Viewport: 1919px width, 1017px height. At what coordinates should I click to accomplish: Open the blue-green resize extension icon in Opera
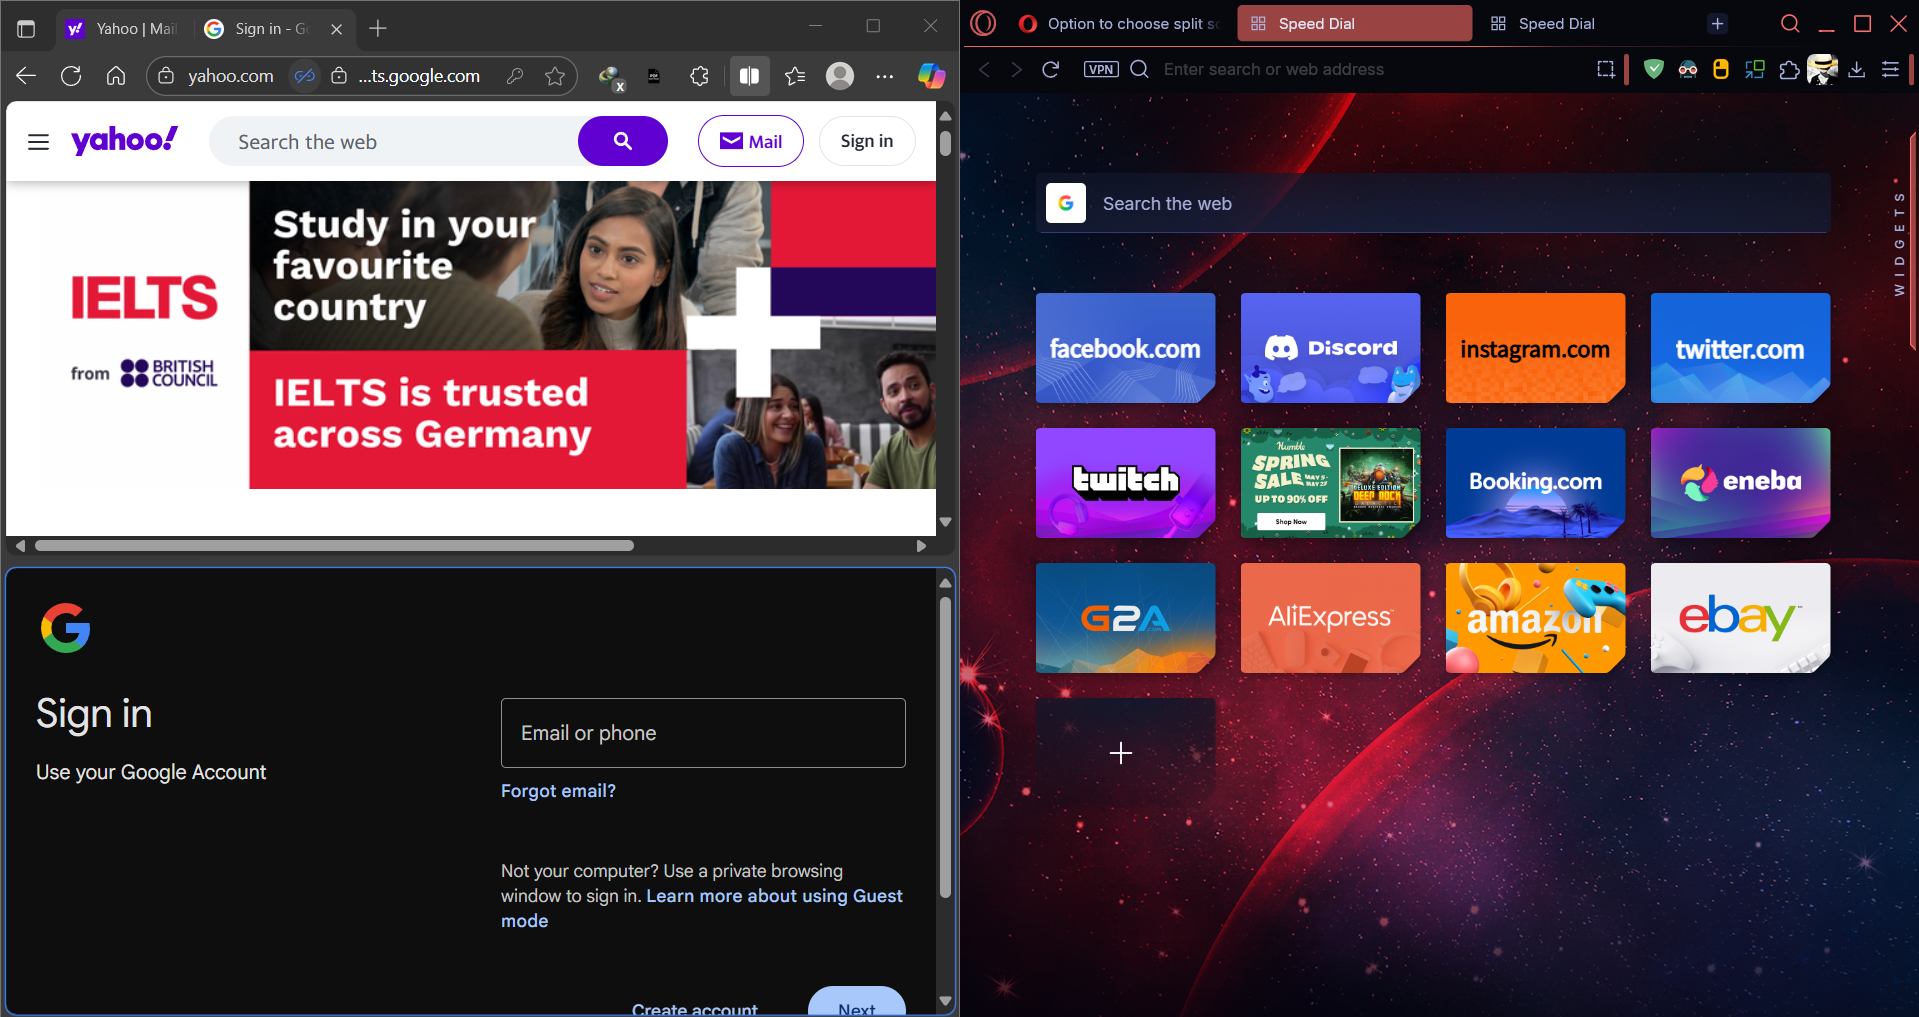pos(1755,69)
